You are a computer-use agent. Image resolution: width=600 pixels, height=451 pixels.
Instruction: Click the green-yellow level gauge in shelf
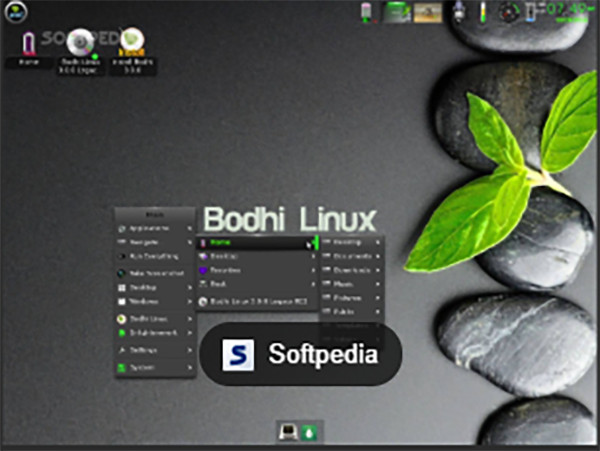click(x=483, y=12)
